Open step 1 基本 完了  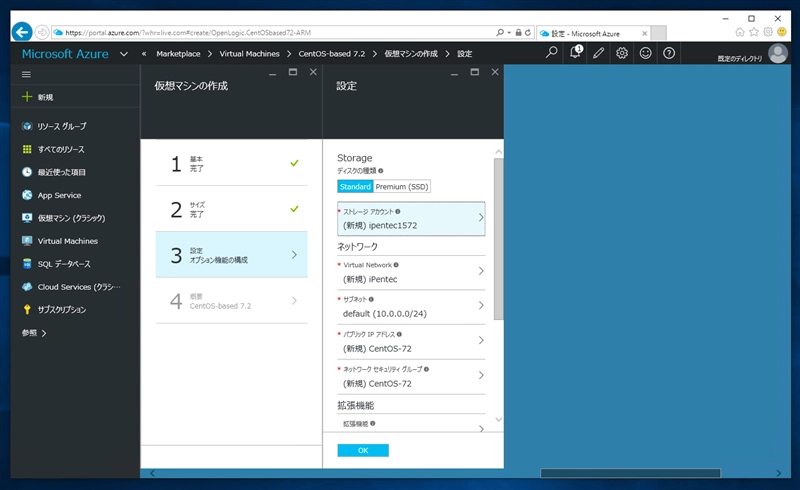click(x=232, y=163)
